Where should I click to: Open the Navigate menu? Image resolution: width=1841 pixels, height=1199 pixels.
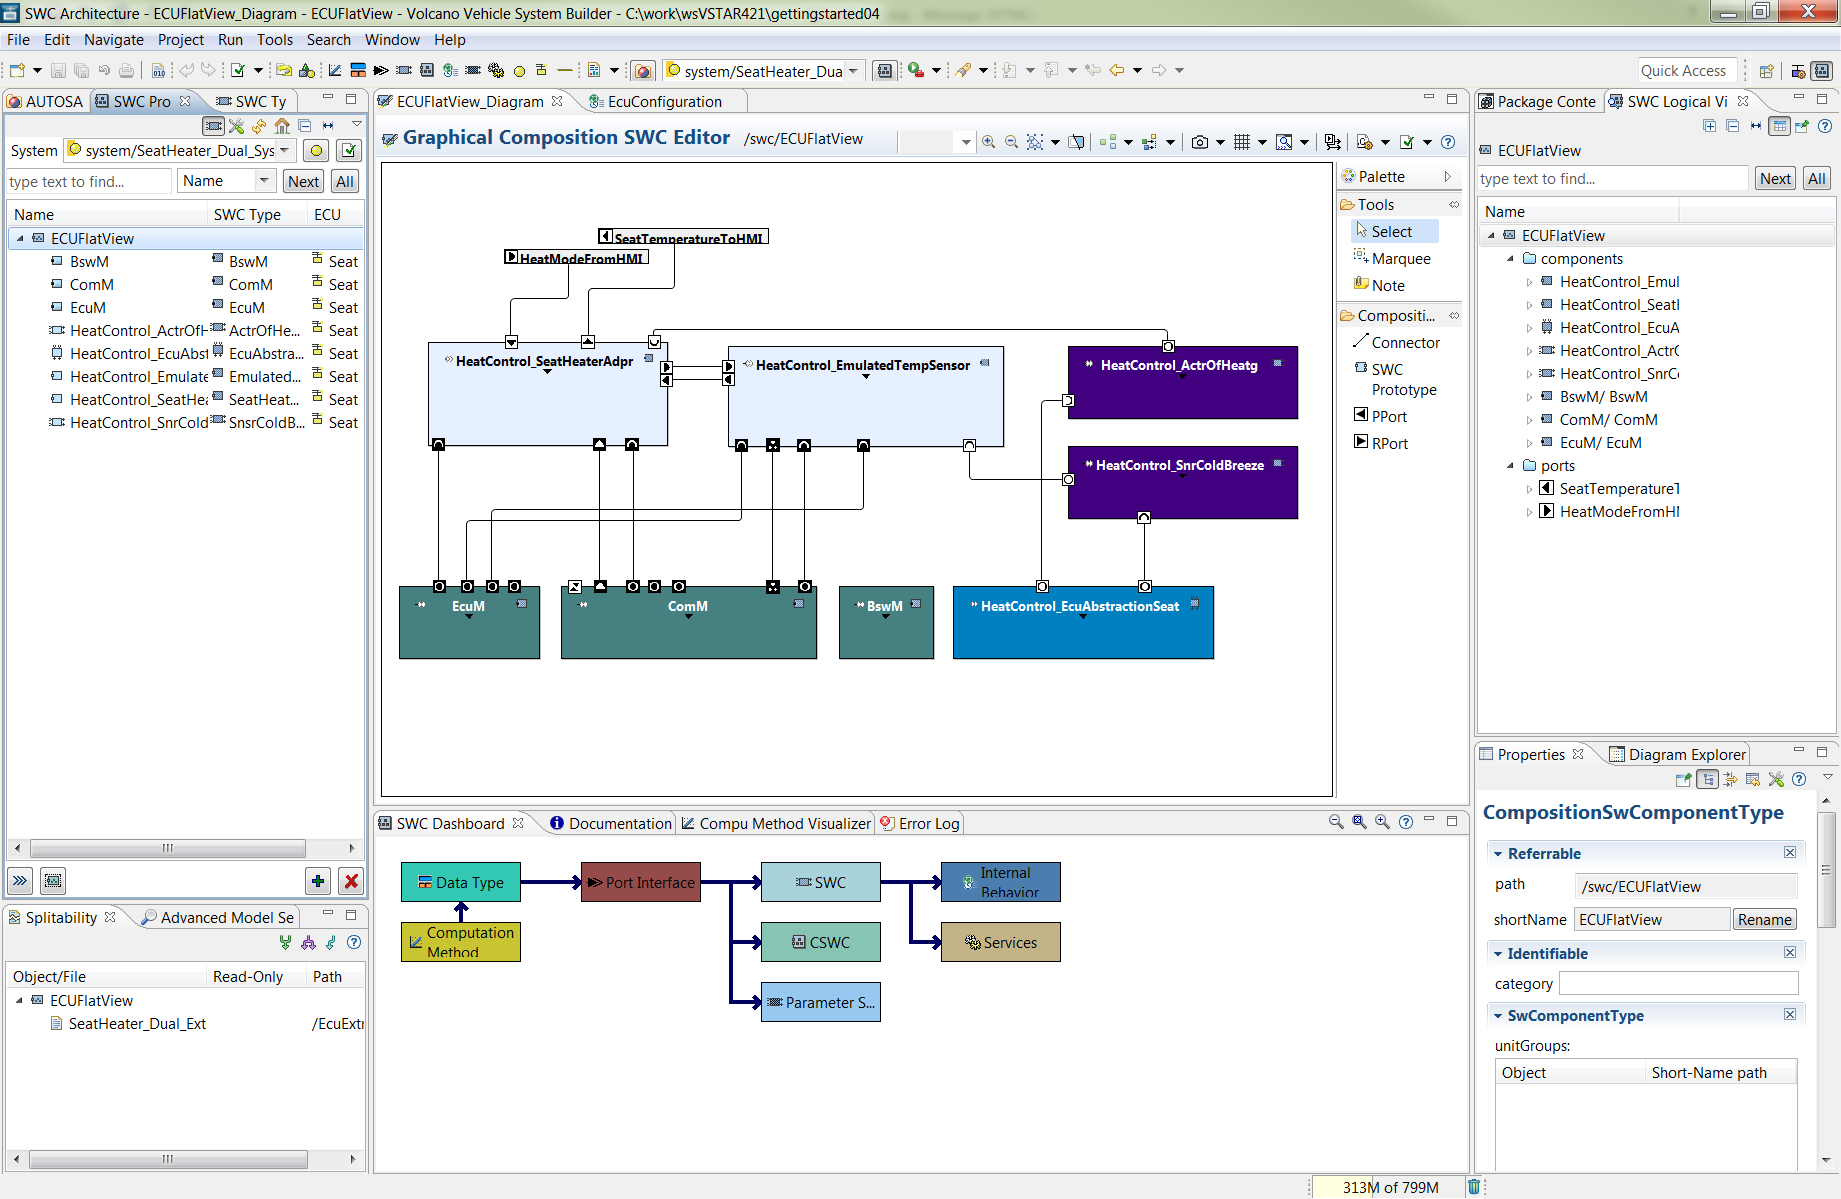(x=113, y=40)
